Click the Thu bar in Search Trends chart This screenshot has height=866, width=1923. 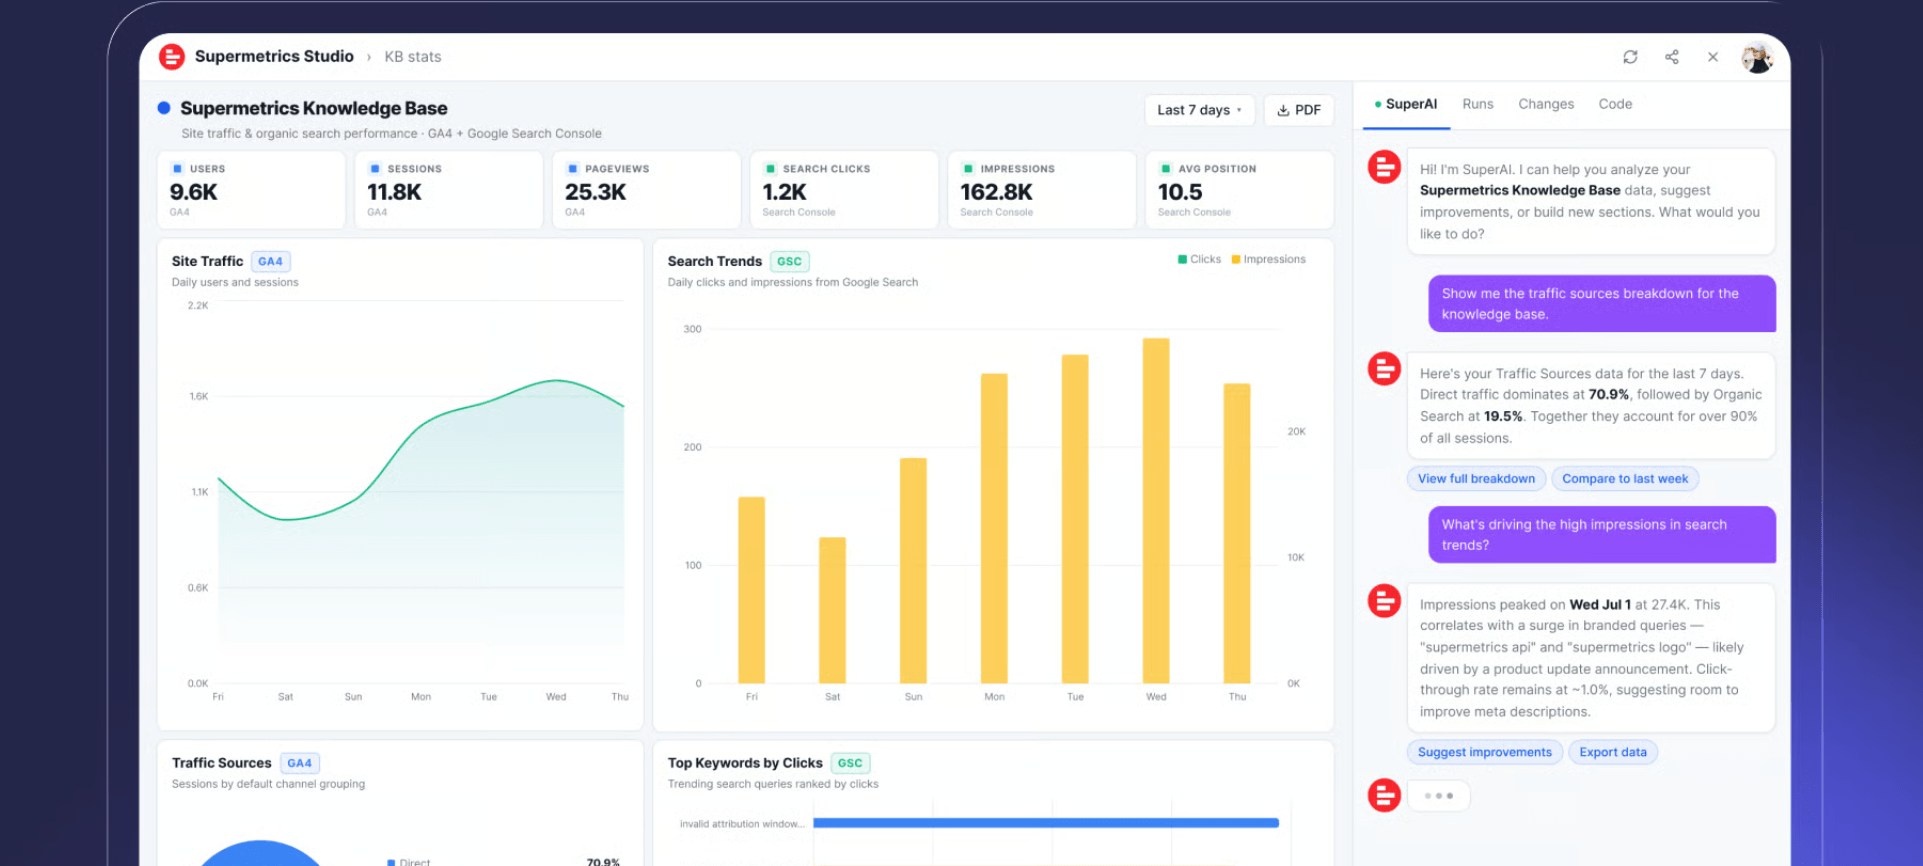[x=1237, y=534]
